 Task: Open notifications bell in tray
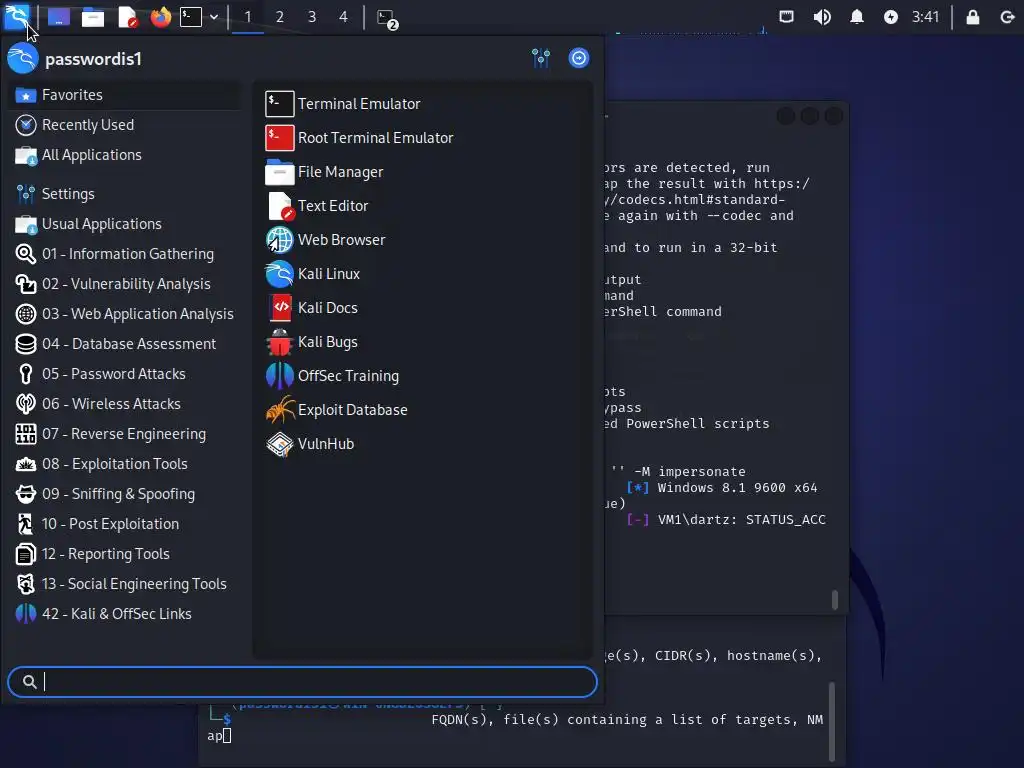pos(857,17)
